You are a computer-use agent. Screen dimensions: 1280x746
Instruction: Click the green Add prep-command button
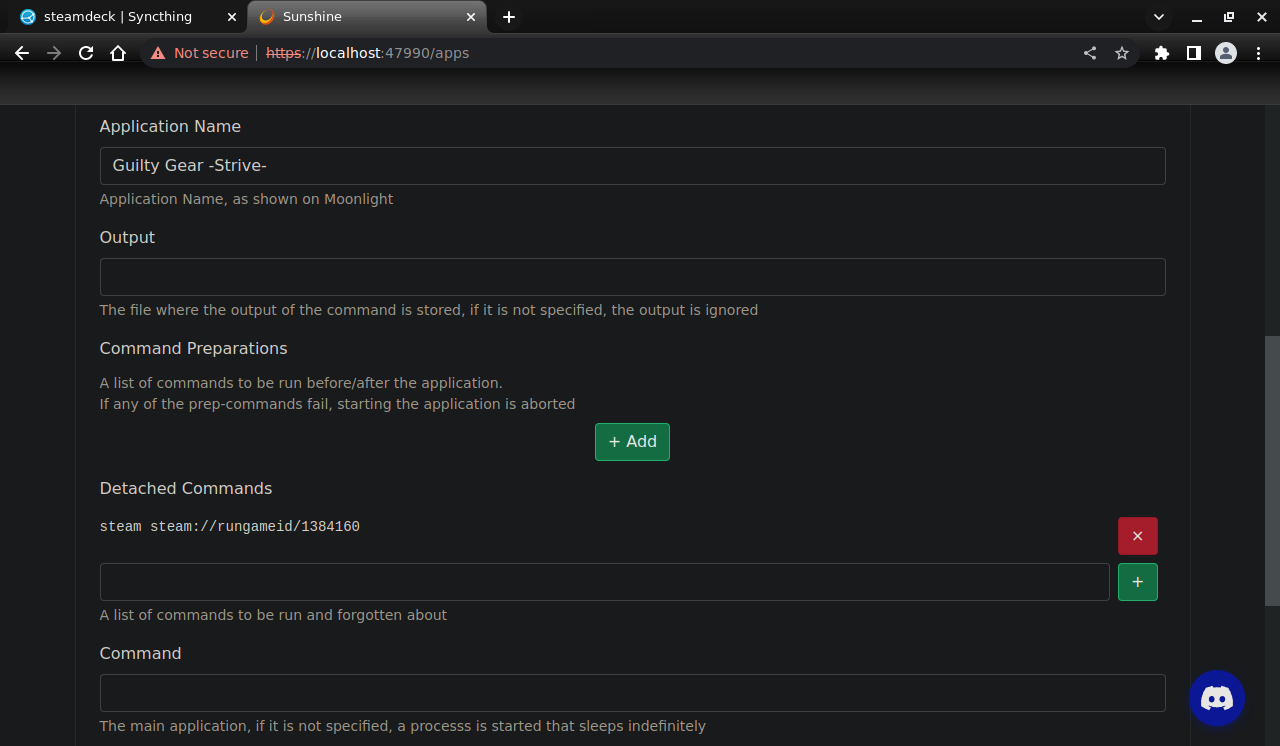pyautogui.click(x=632, y=442)
